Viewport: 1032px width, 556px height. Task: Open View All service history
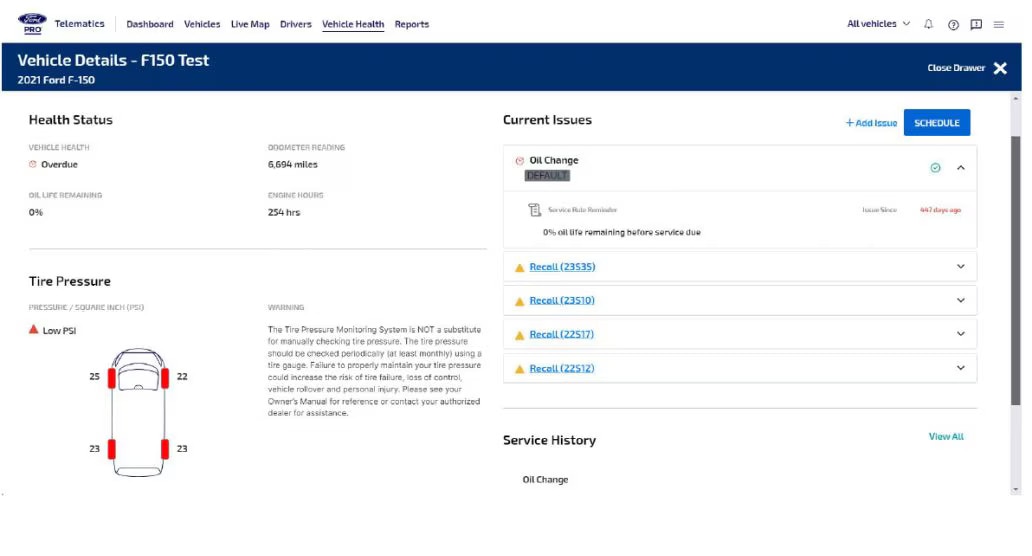pos(946,437)
